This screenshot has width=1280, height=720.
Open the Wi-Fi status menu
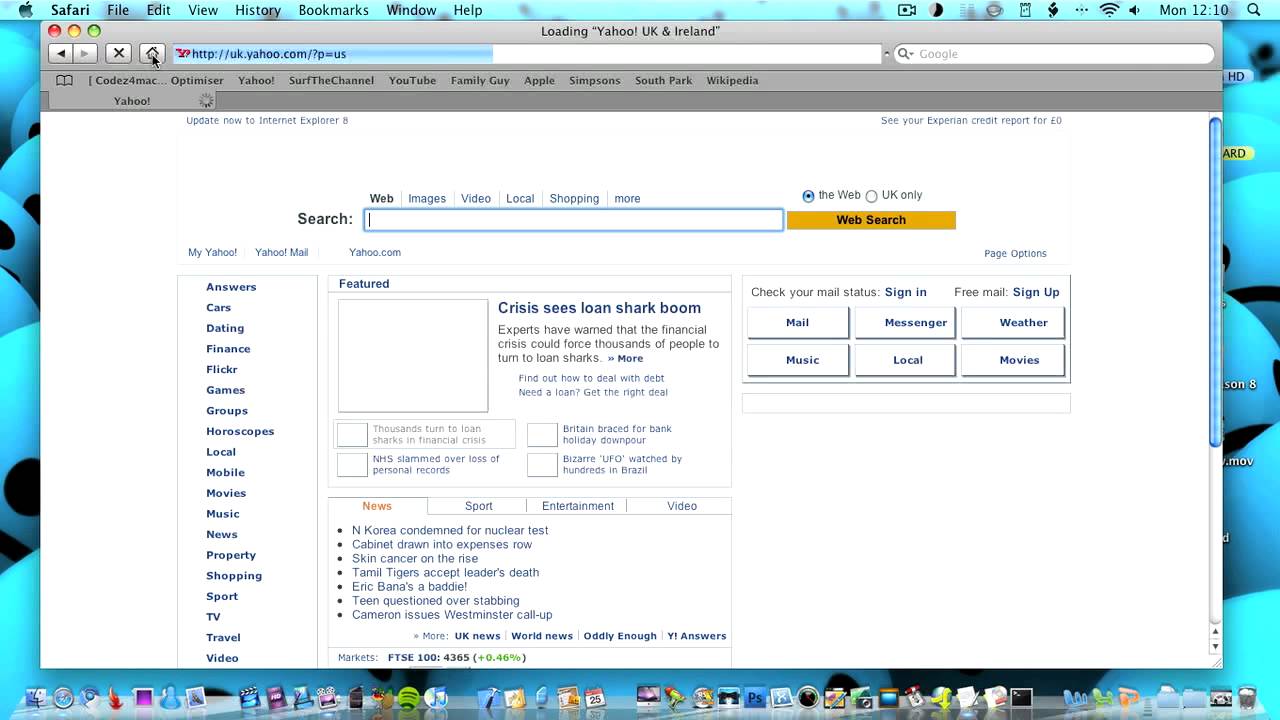[1109, 10]
